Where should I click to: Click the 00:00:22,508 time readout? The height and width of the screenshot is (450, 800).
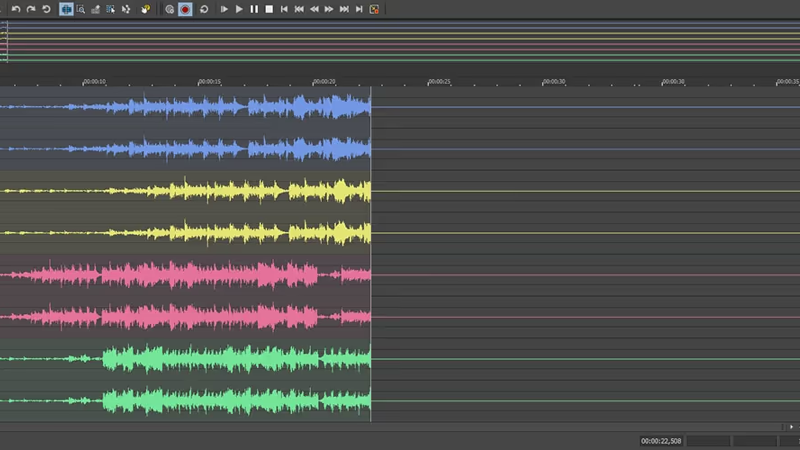pos(661,441)
